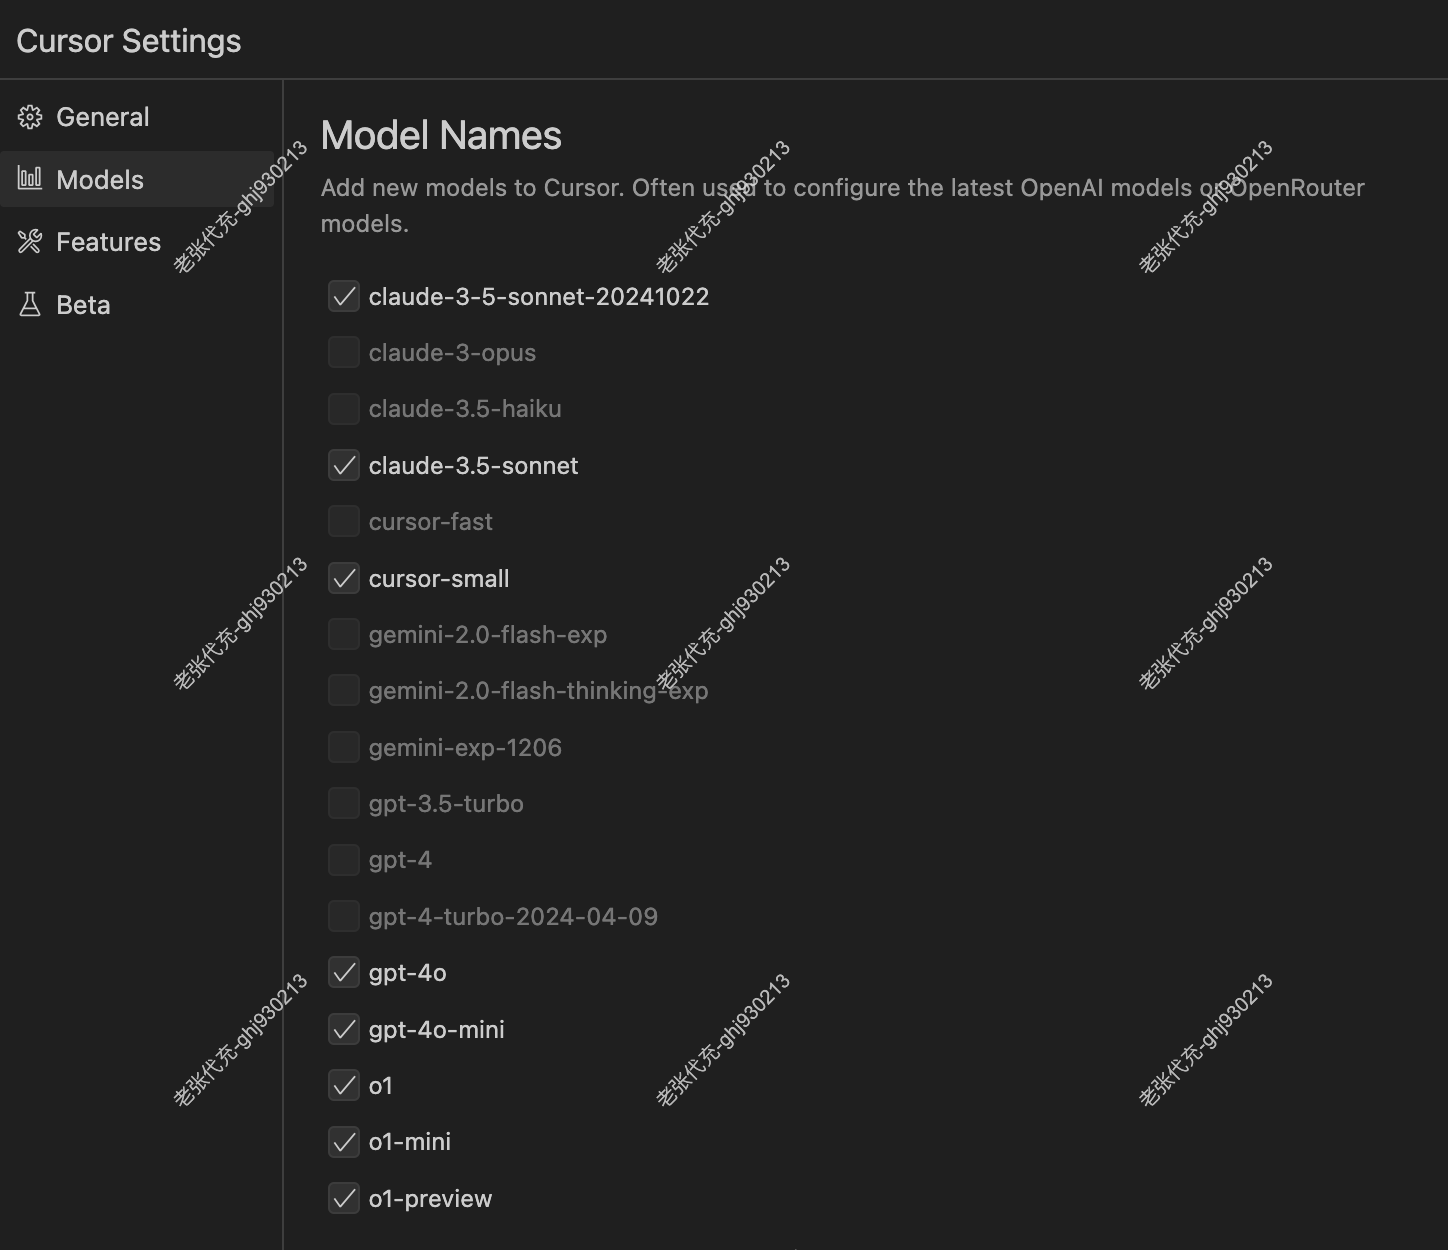Click the General gear icon

coord(30,117)
